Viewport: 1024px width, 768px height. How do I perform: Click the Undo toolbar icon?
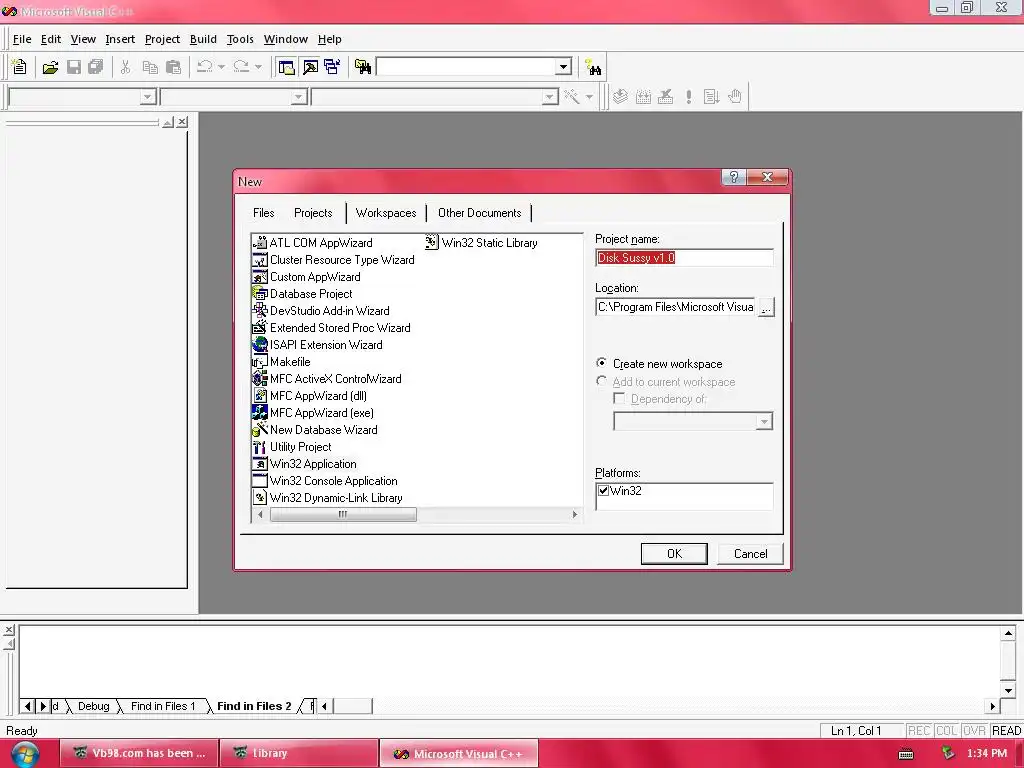204,67
